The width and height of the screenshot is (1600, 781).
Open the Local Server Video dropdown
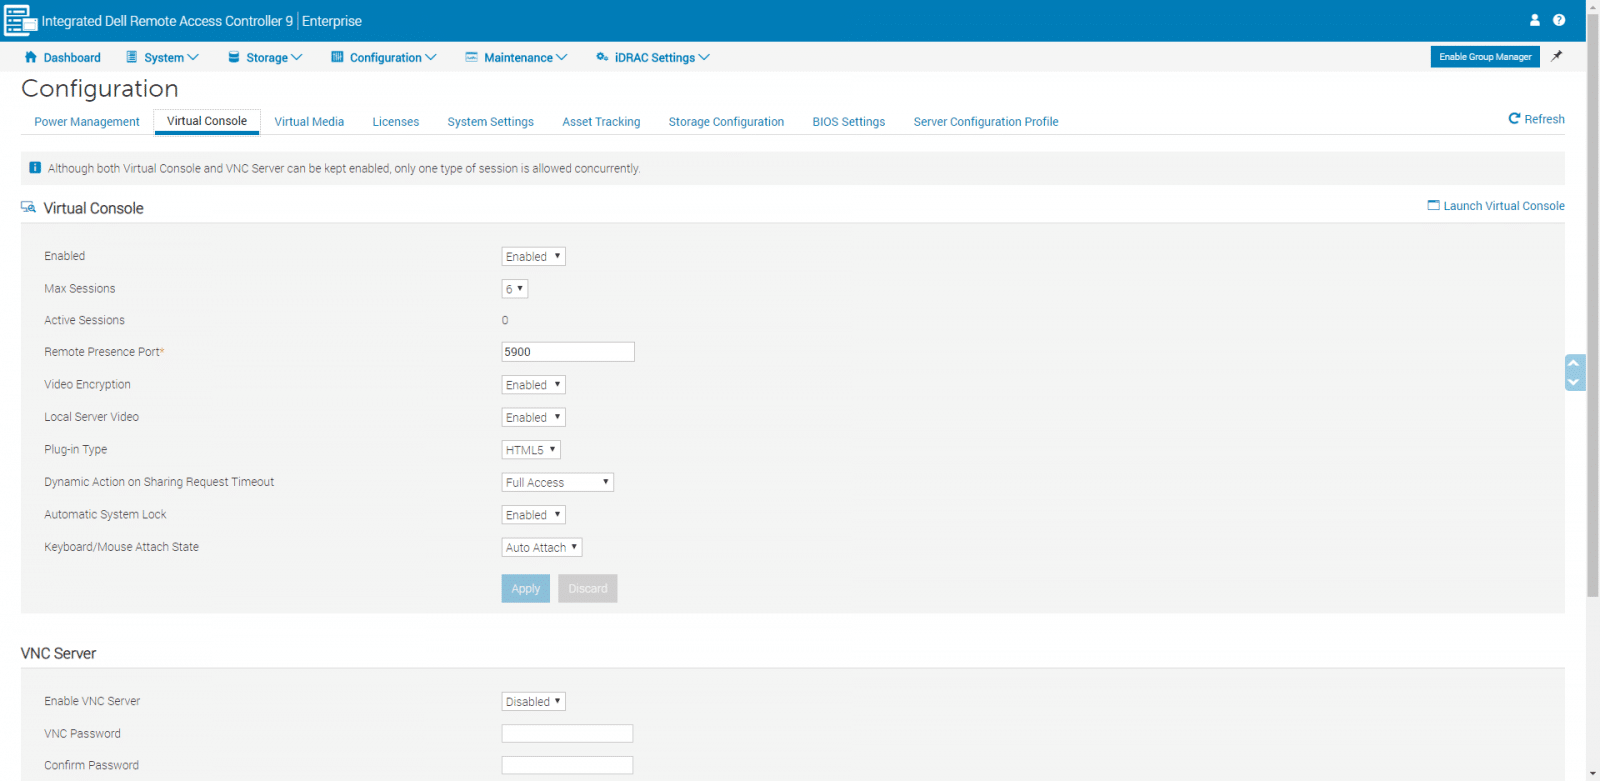click(x=533, y=417)
